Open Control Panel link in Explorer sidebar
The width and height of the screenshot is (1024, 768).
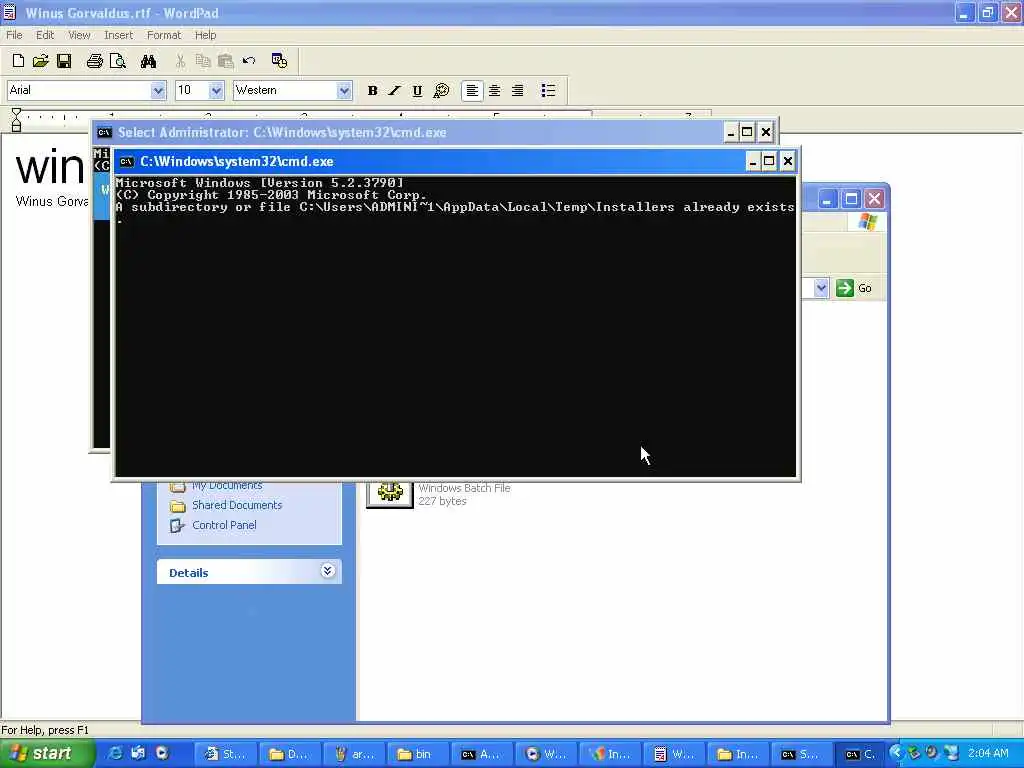pyautogui.click(x=224, y=525)
